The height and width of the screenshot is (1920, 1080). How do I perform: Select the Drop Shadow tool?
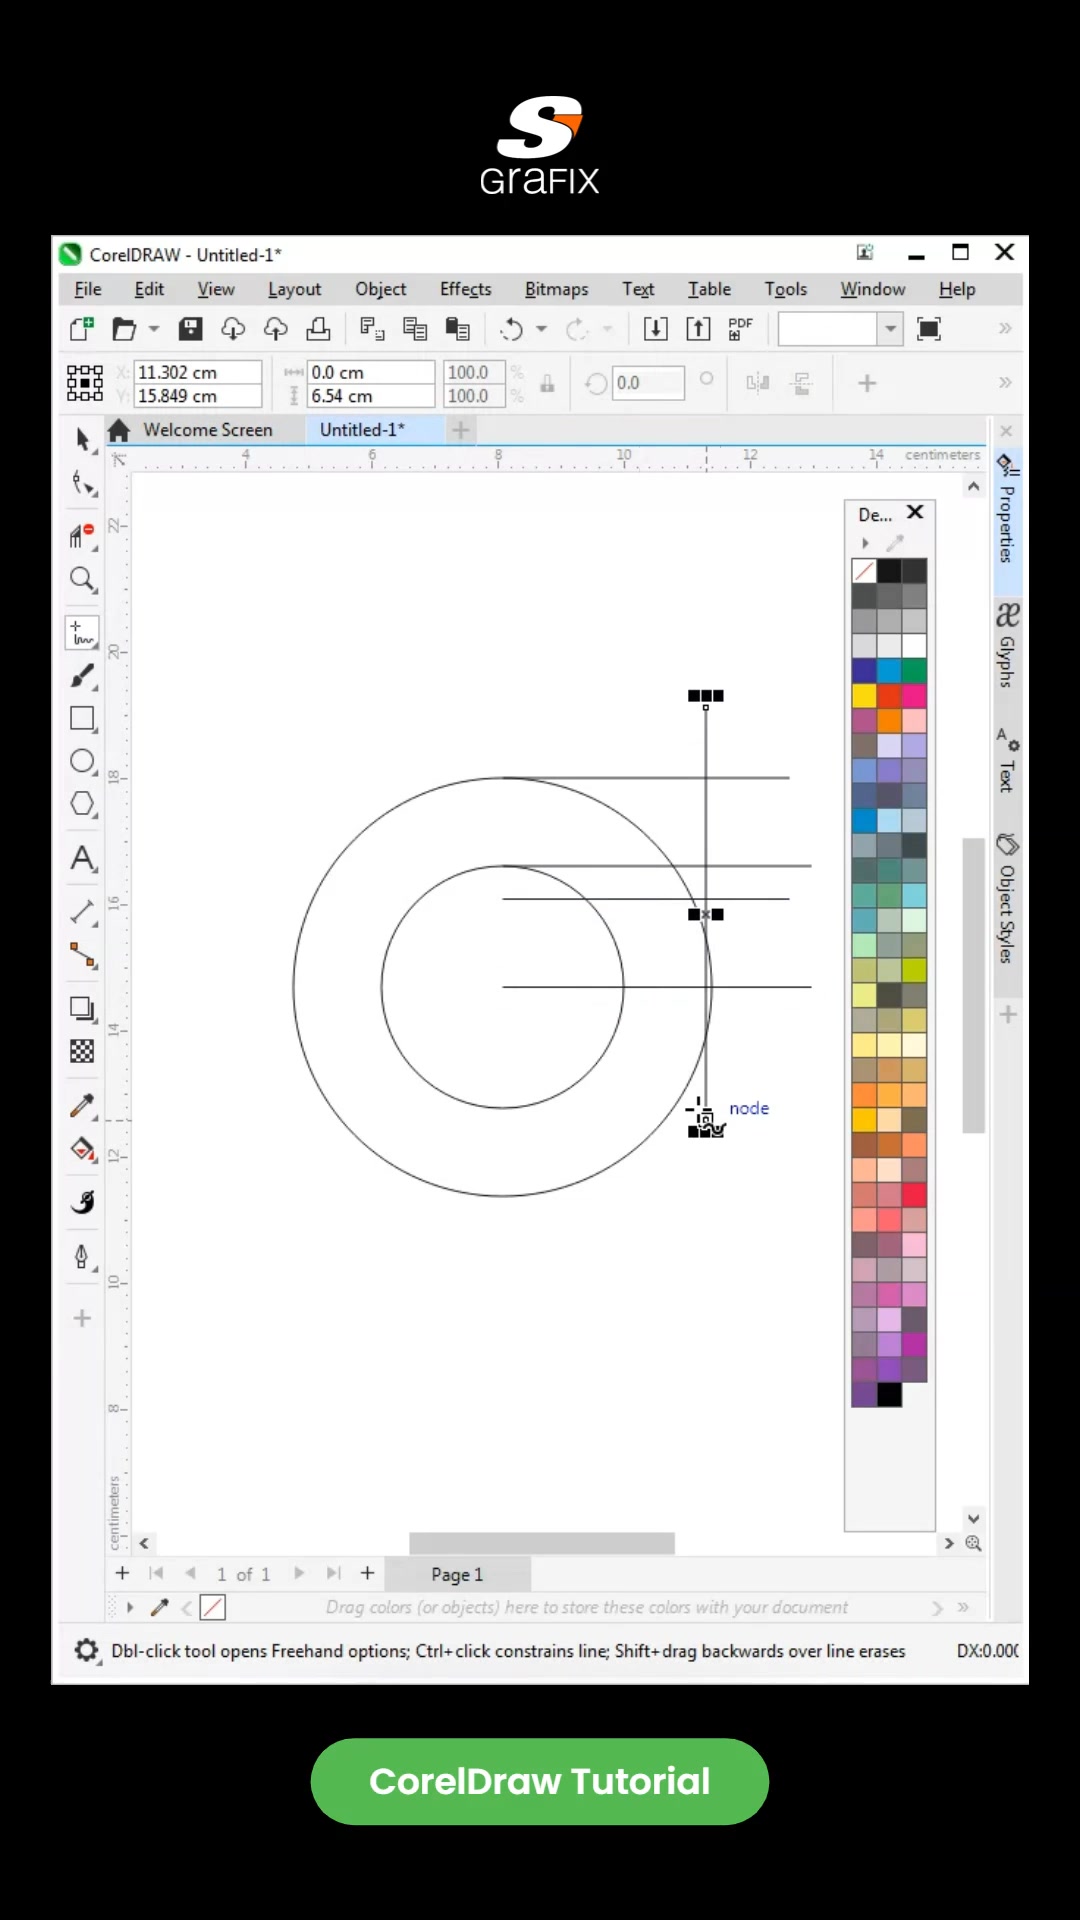83,1008
